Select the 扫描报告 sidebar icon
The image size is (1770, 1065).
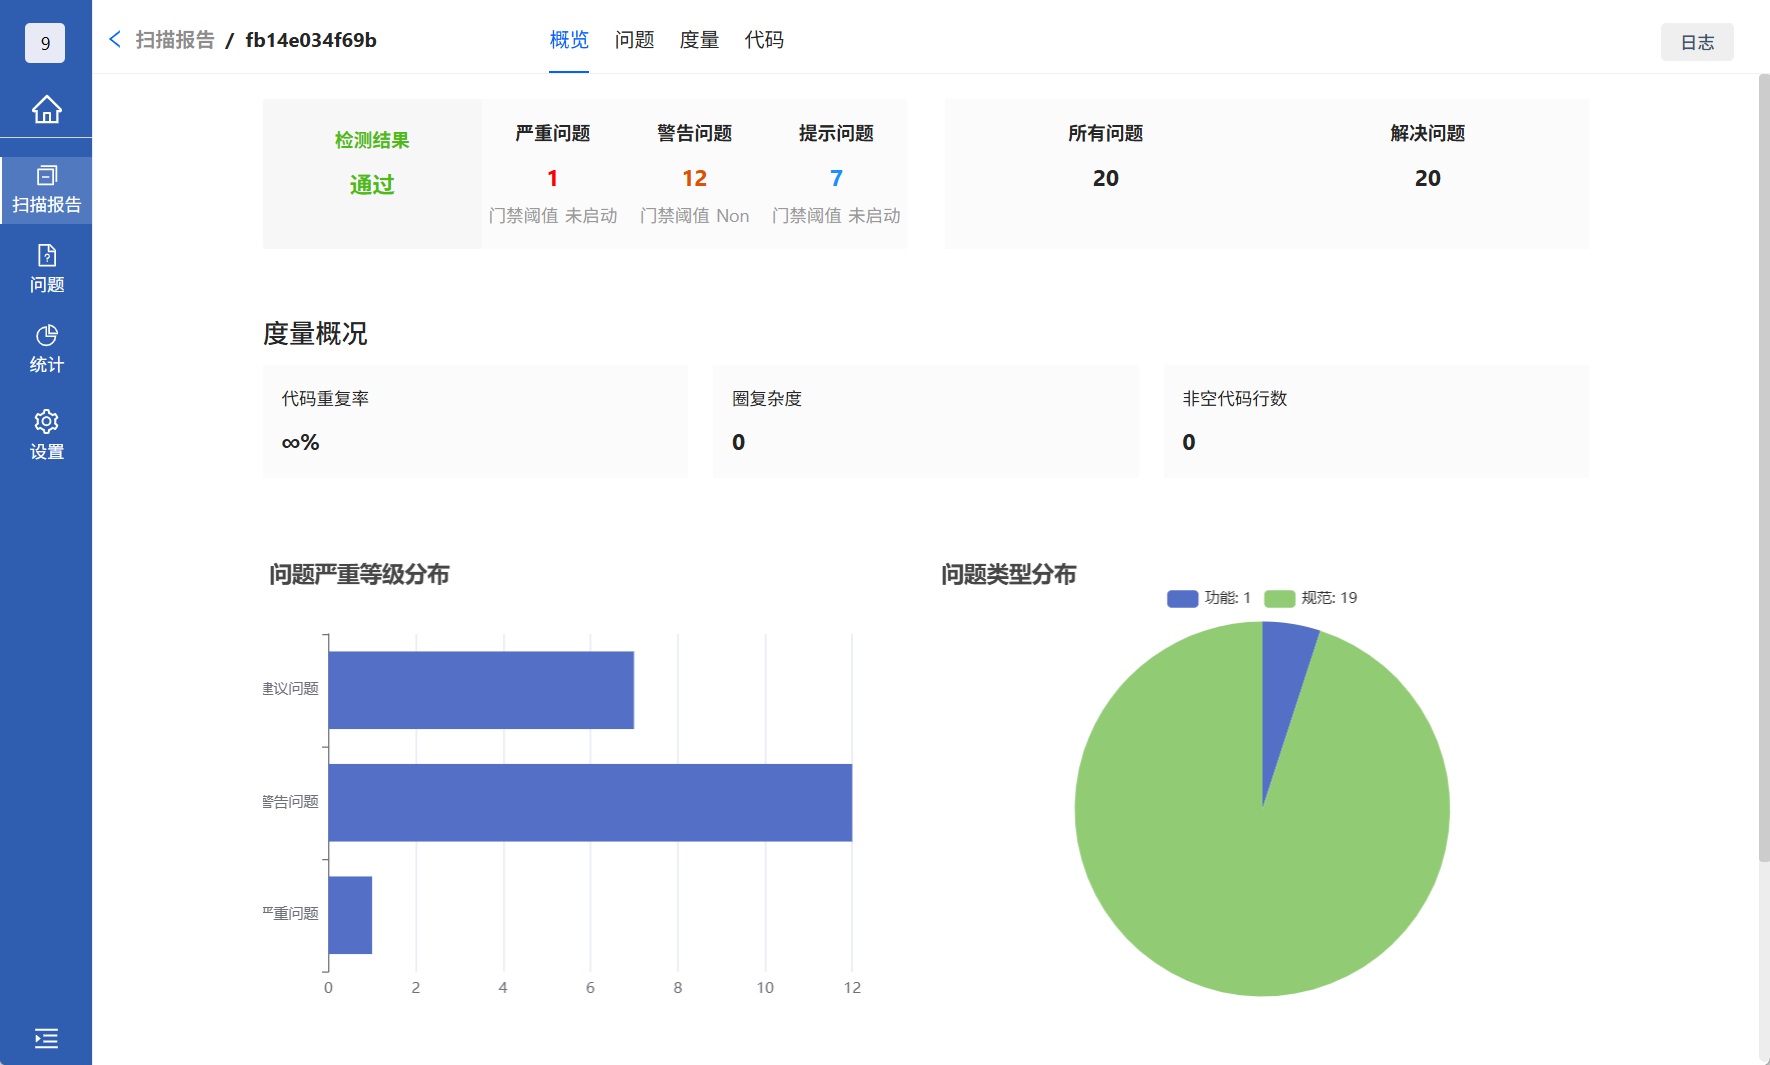[46, 190]
